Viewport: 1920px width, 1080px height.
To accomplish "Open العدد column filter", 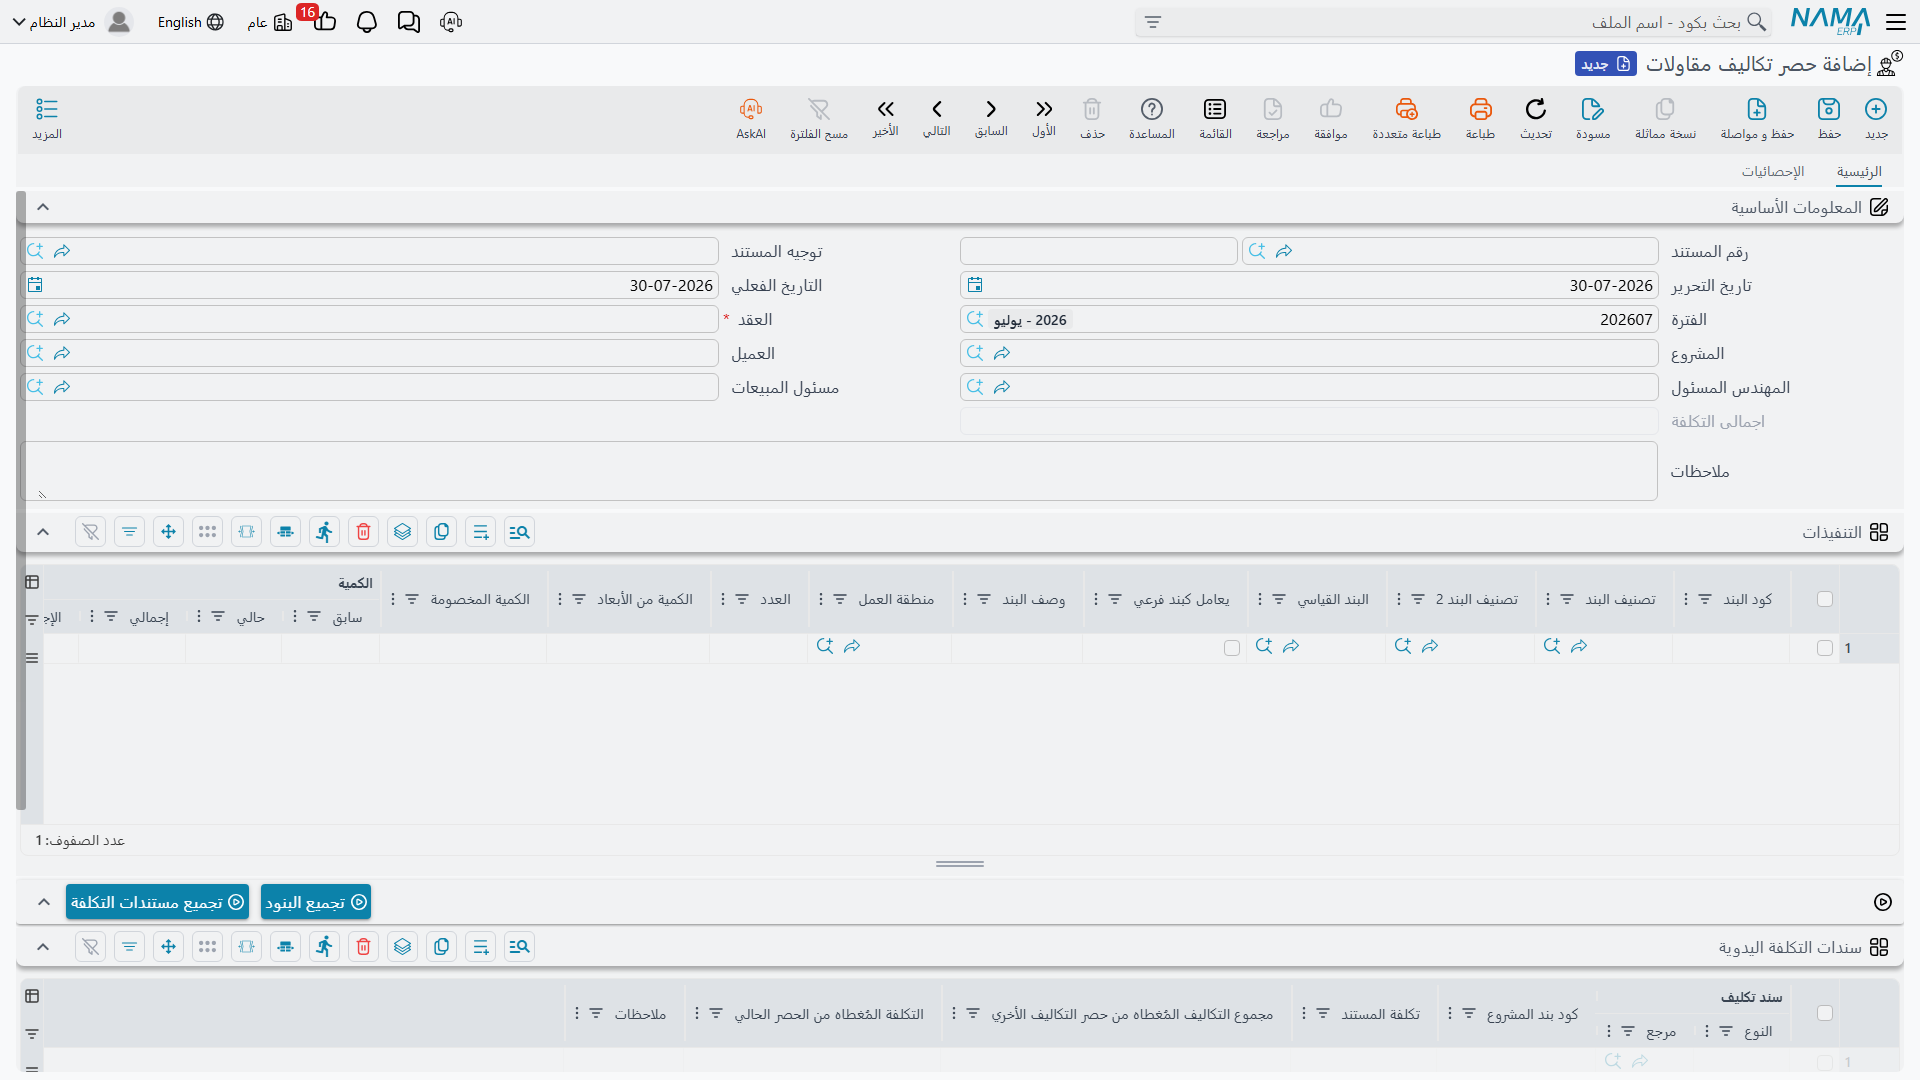I will click(x=742, y=599).
